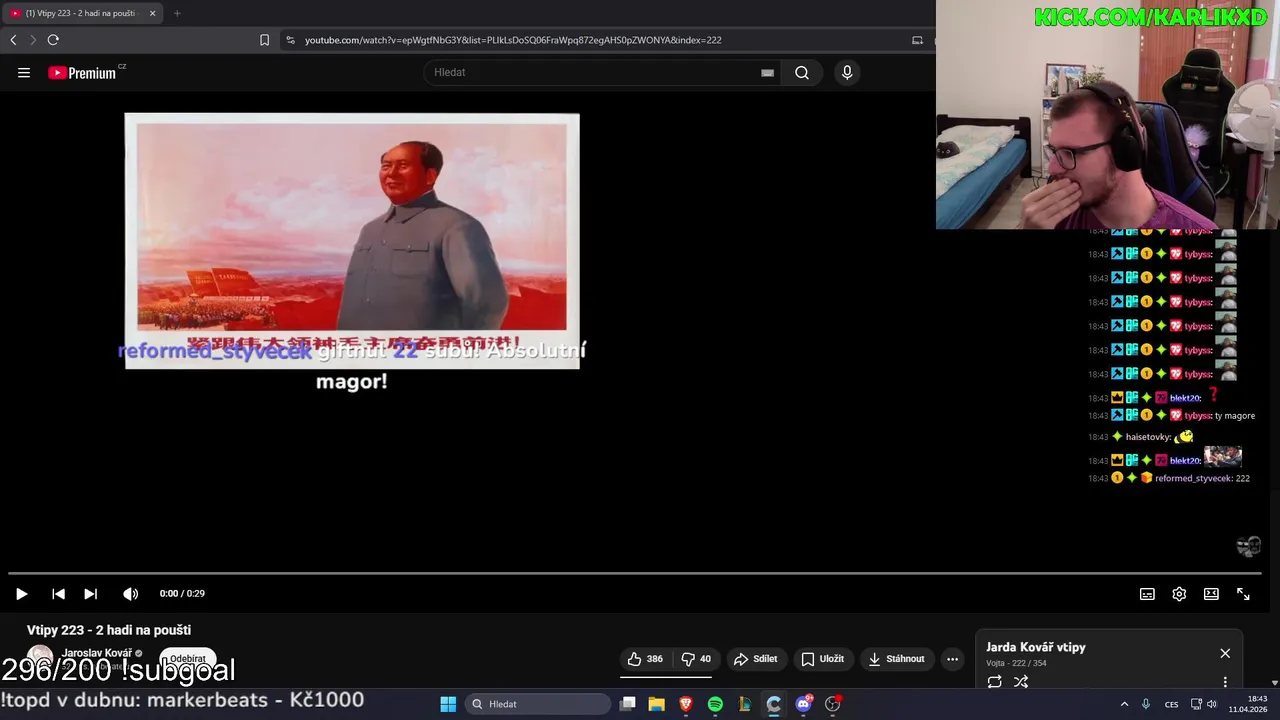The image size is (1280, 720).
Task: Enter fullscreen mode
Action: 1243,594
